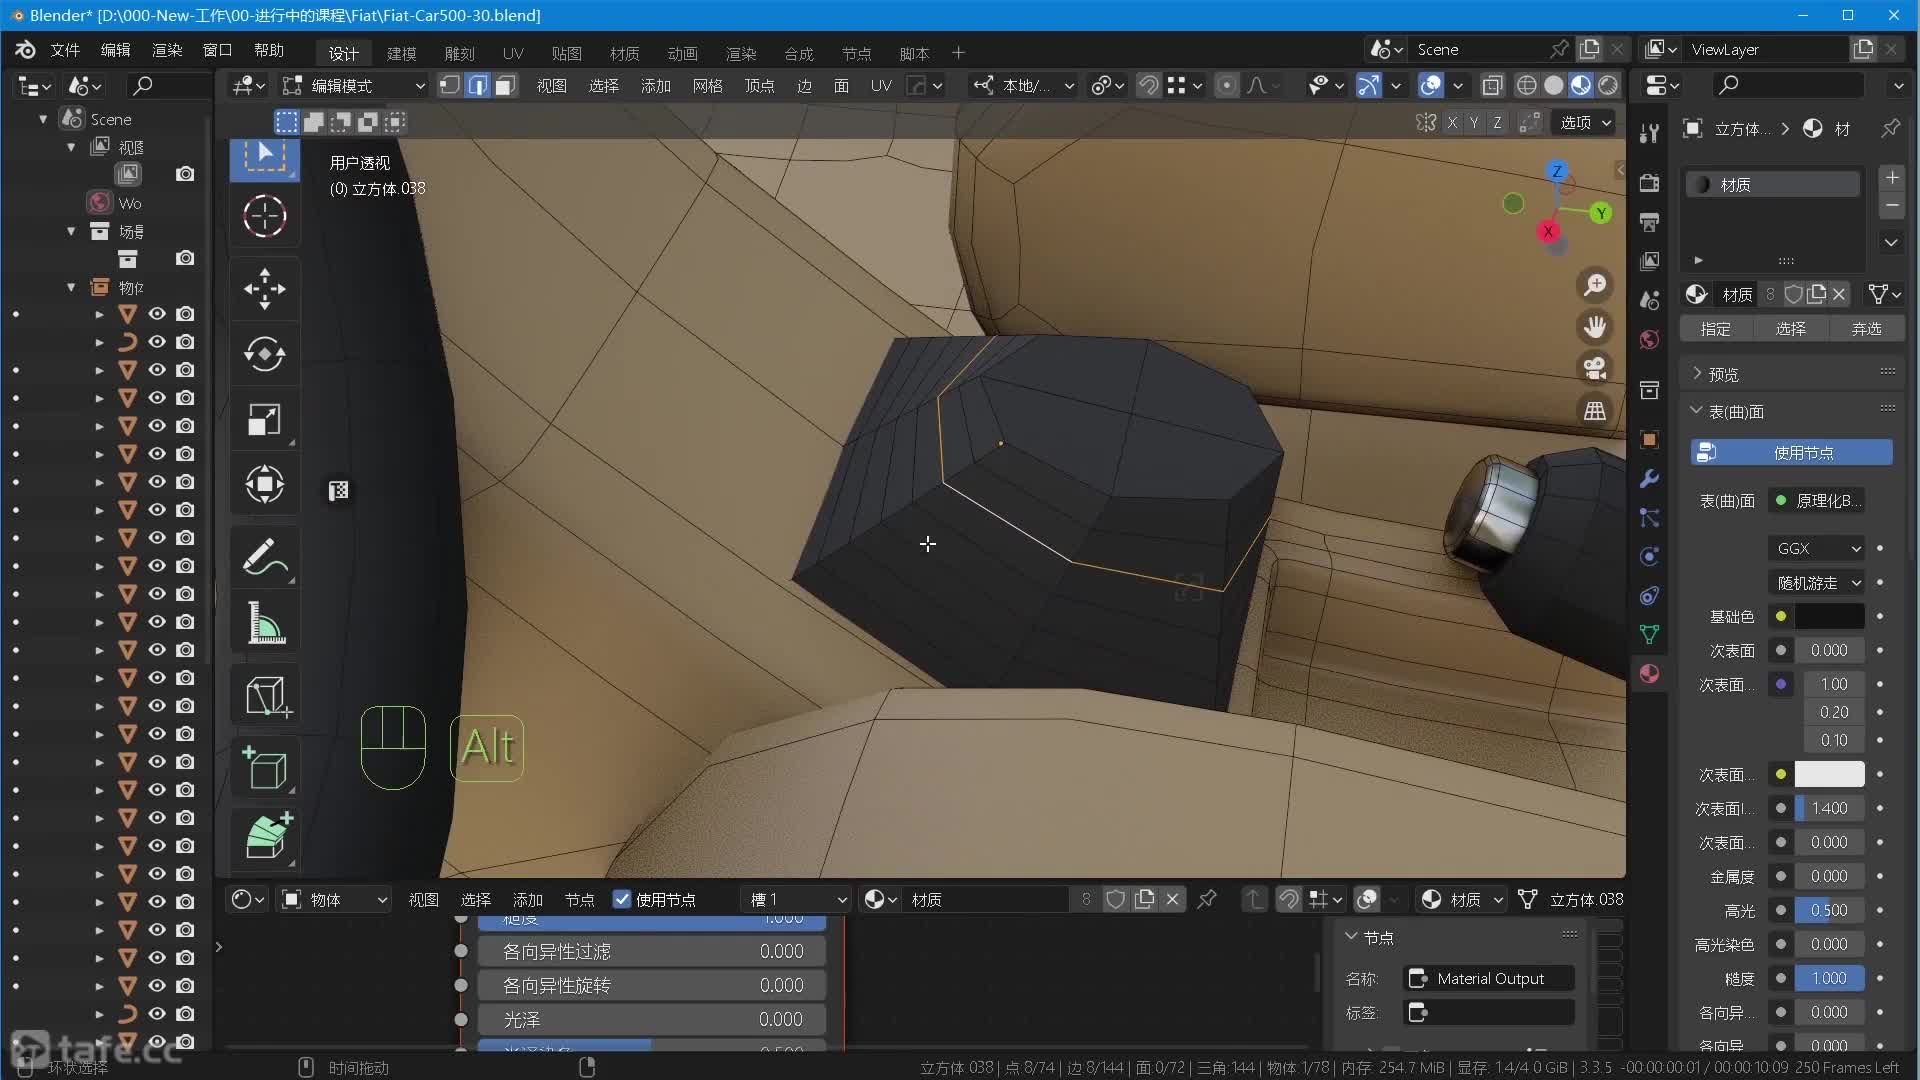Open transform orientation Local dropdown
This screenshot has width=1920, height=1080.
tap(1024, 86)
